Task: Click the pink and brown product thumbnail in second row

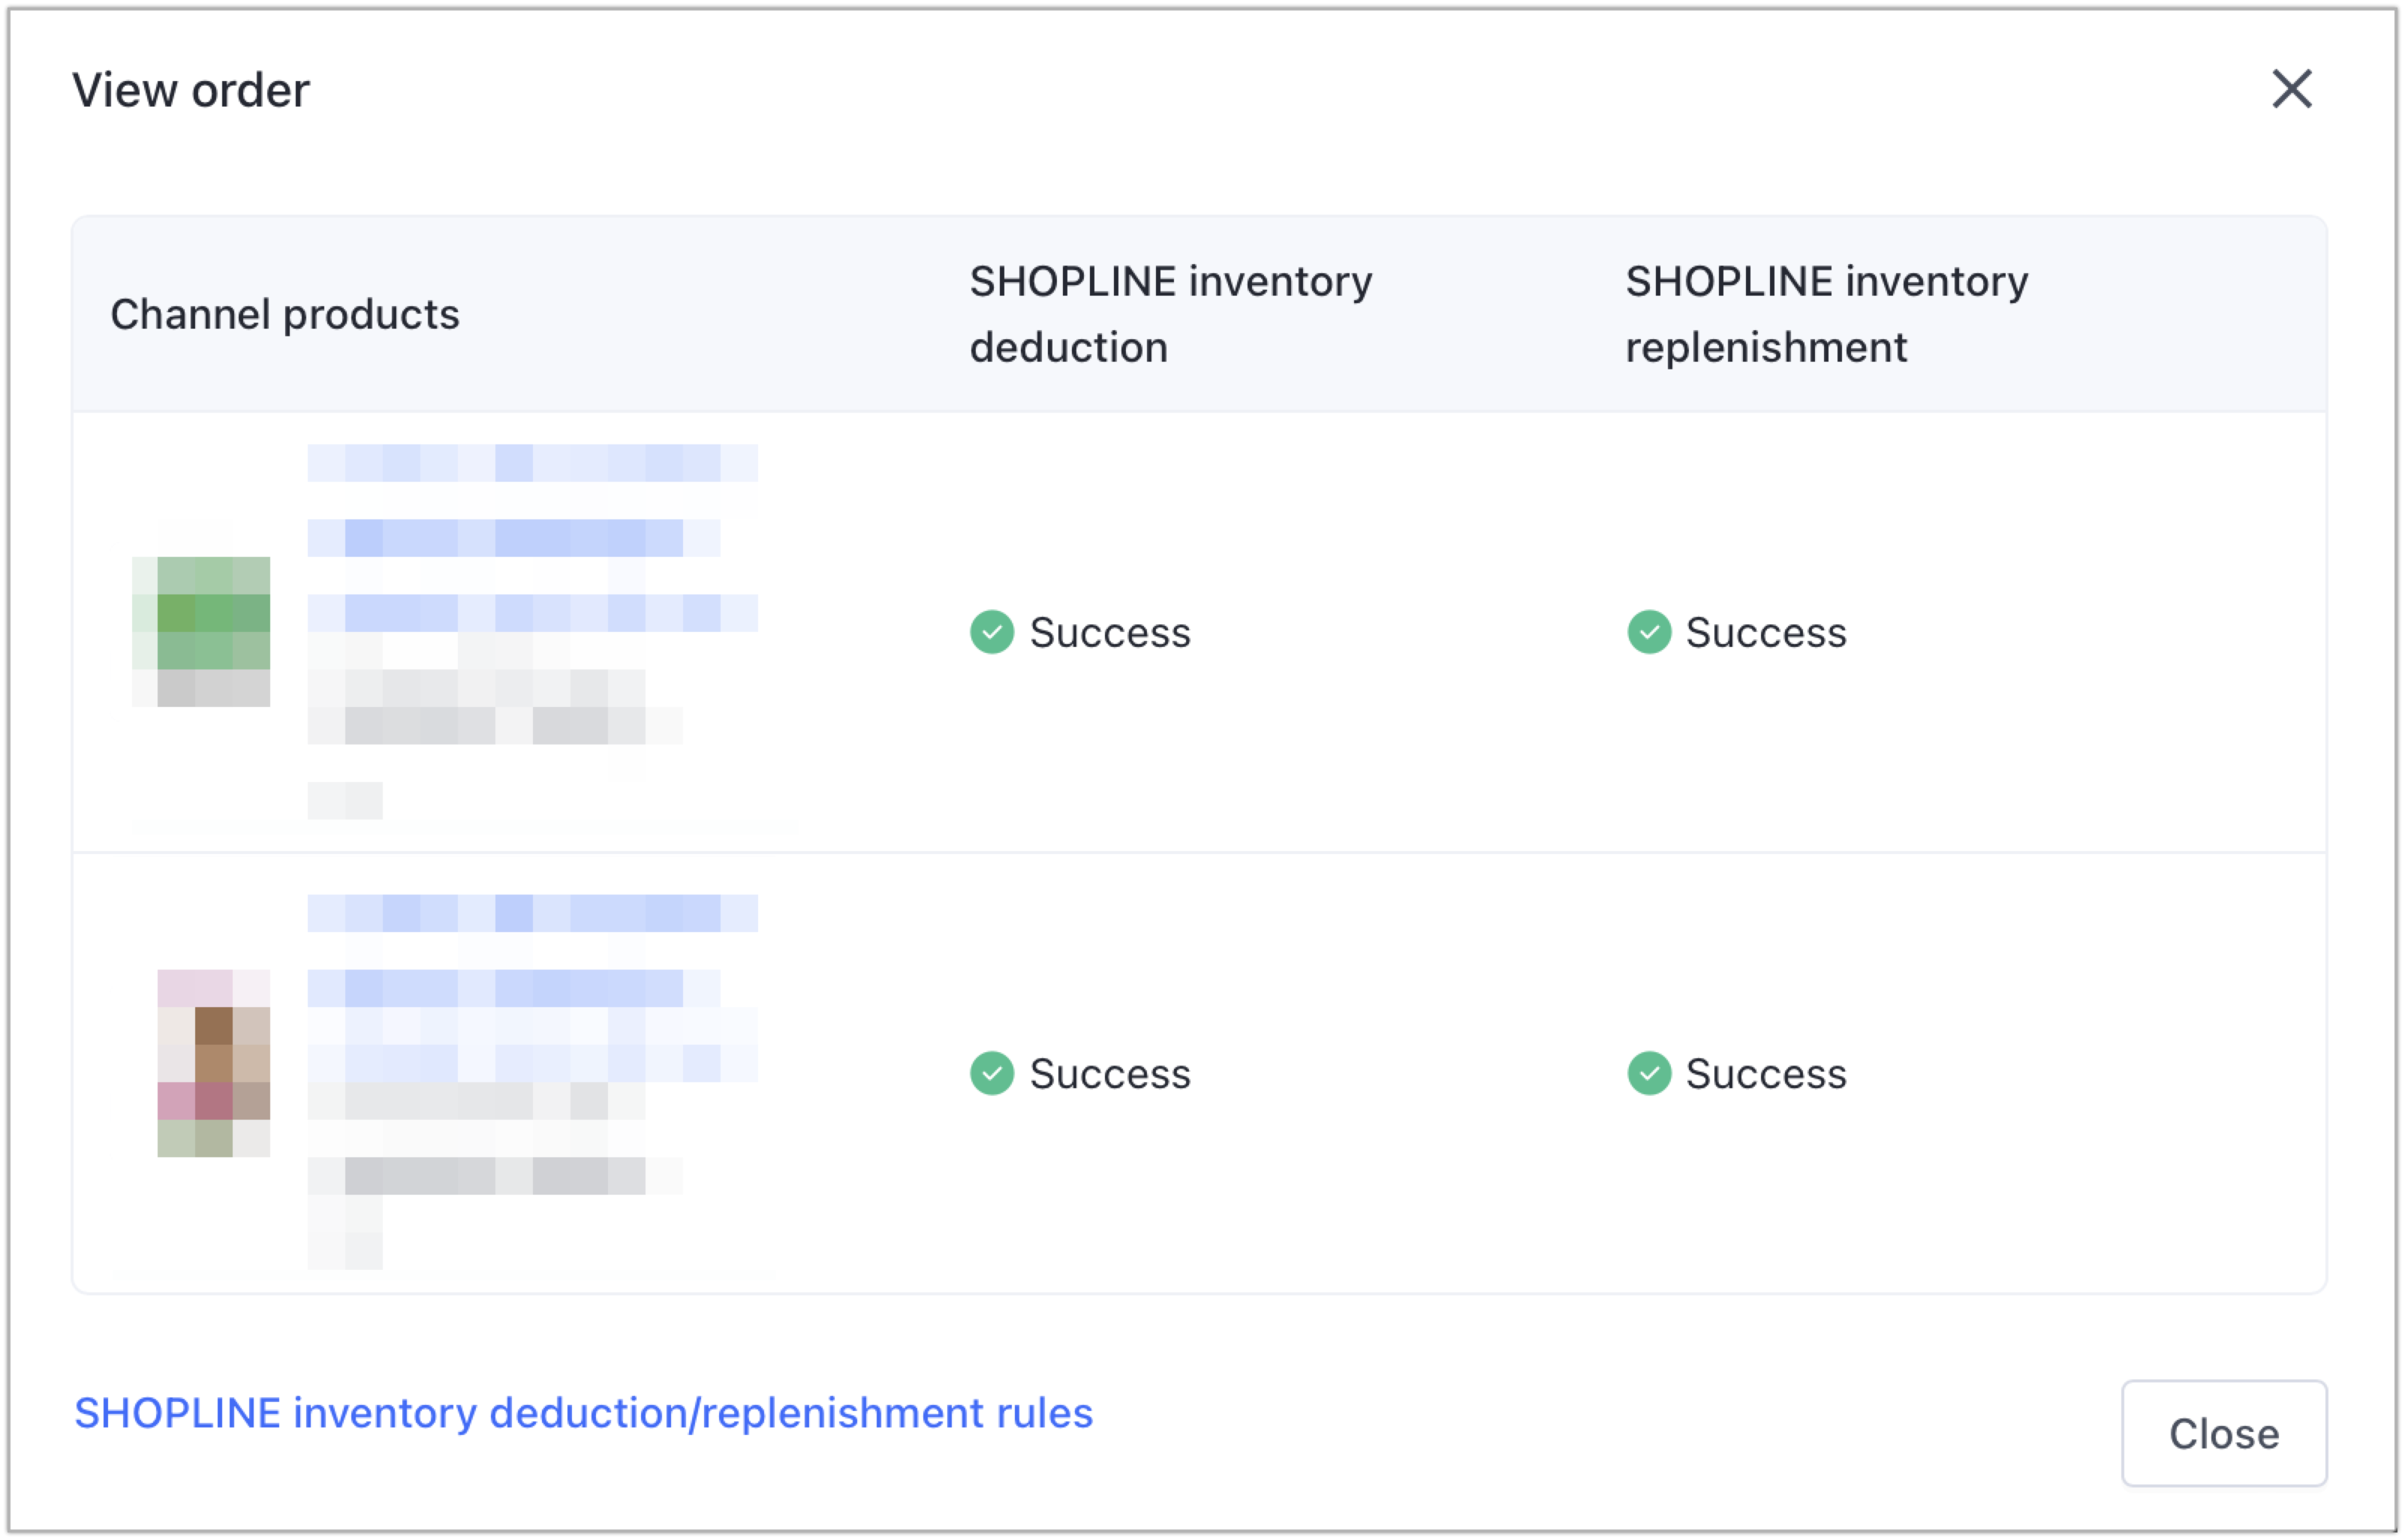Action: point(213,1063)
